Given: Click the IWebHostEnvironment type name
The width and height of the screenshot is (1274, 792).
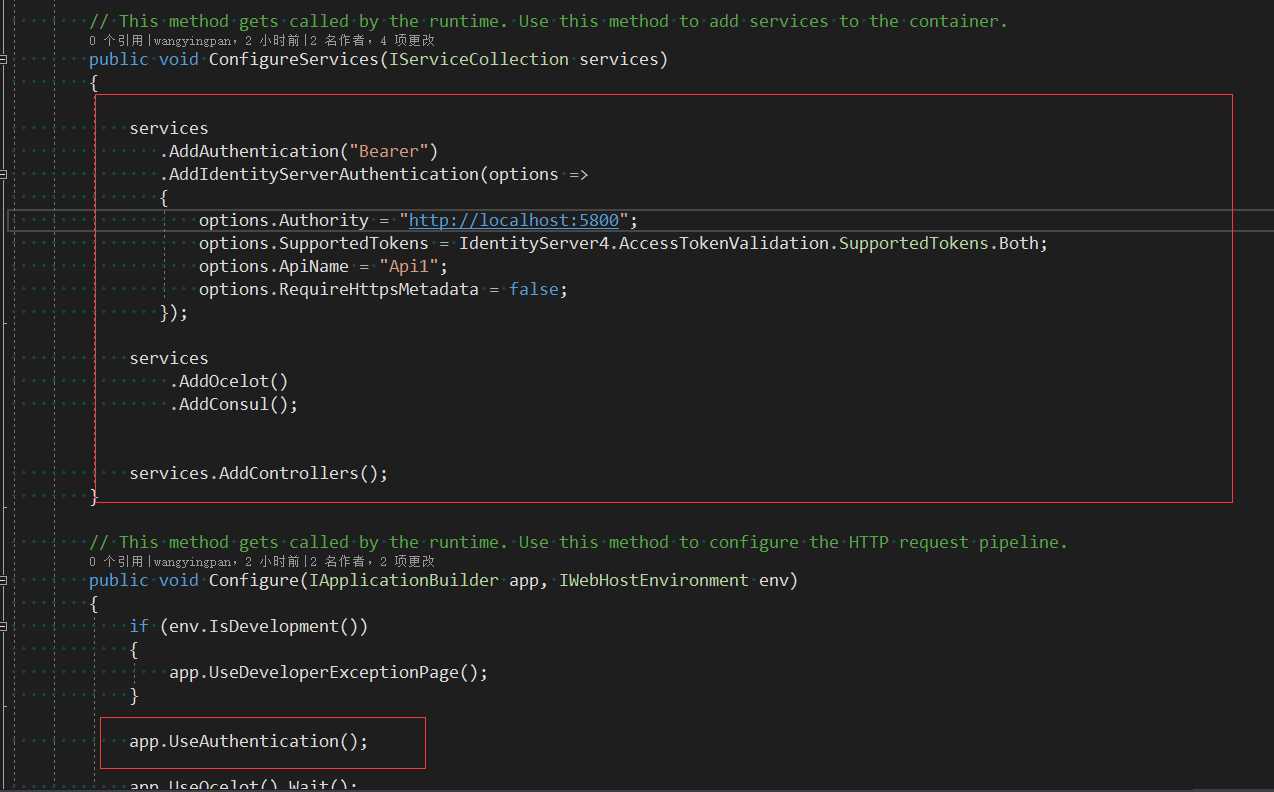Looking at the screenshot, I should click(654, 581).
